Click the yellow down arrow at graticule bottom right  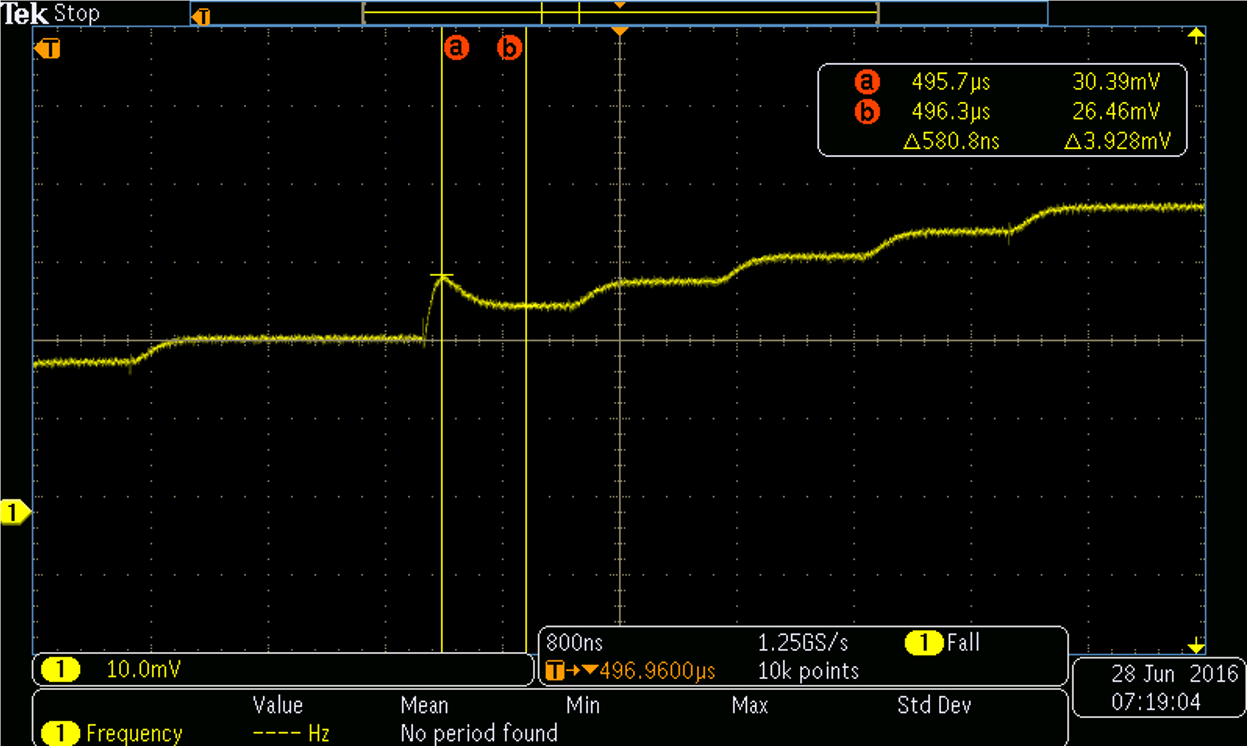coord(1196,646)
